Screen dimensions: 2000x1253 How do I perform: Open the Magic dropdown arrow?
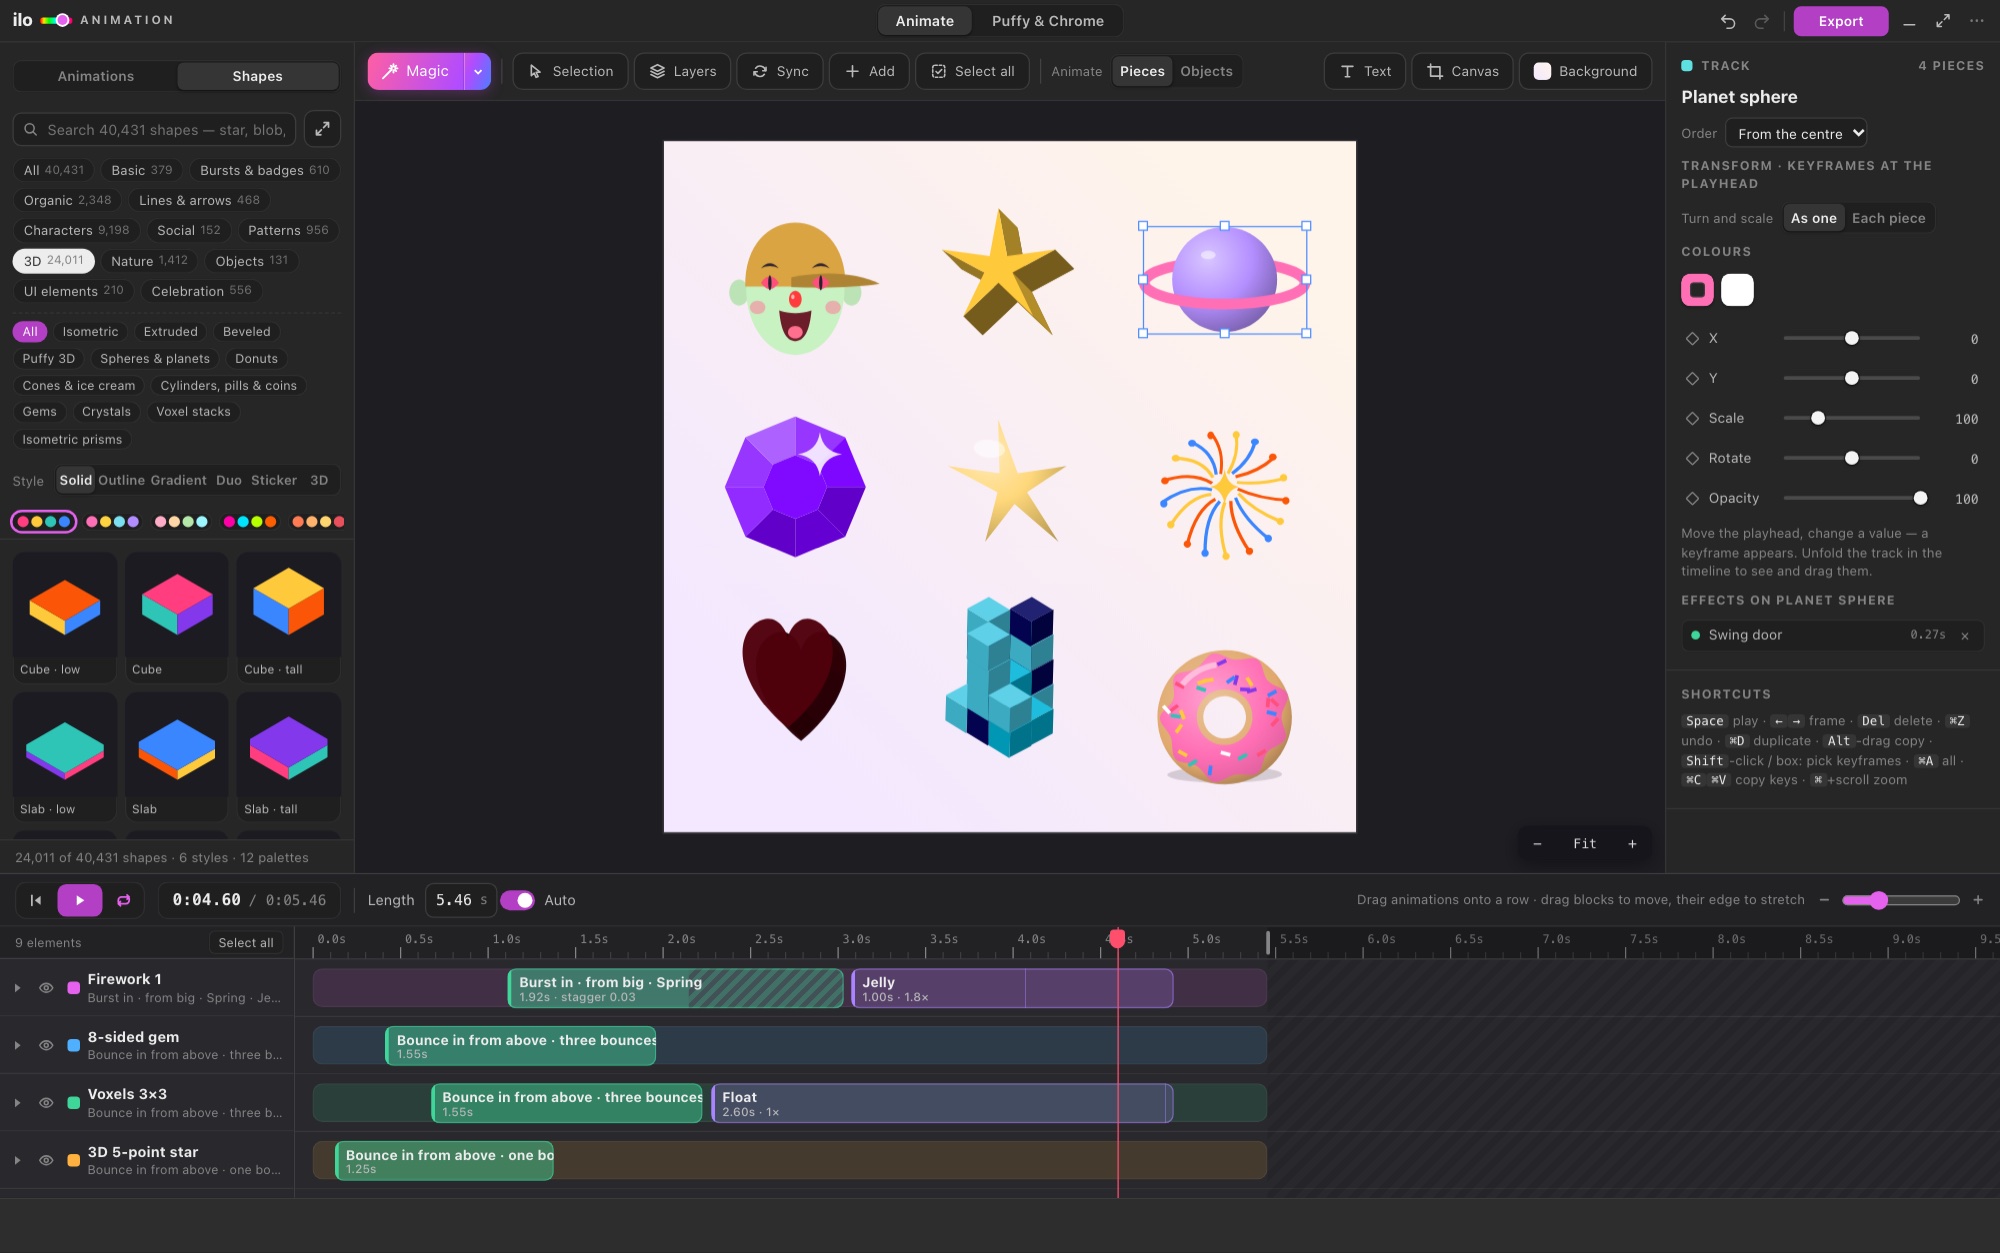tap(478, 71)
